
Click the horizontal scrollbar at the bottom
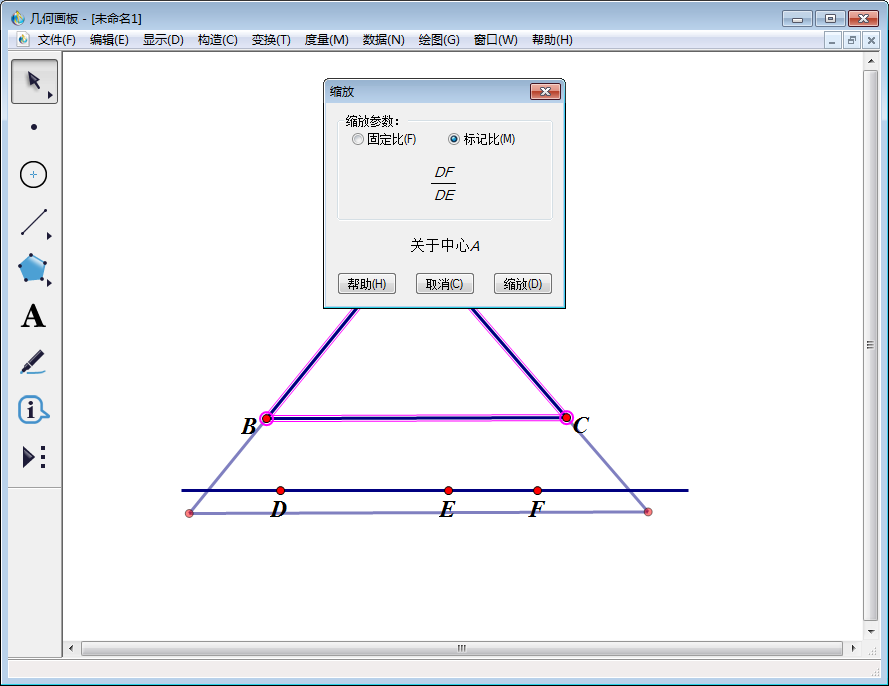(x=461, y=648)
